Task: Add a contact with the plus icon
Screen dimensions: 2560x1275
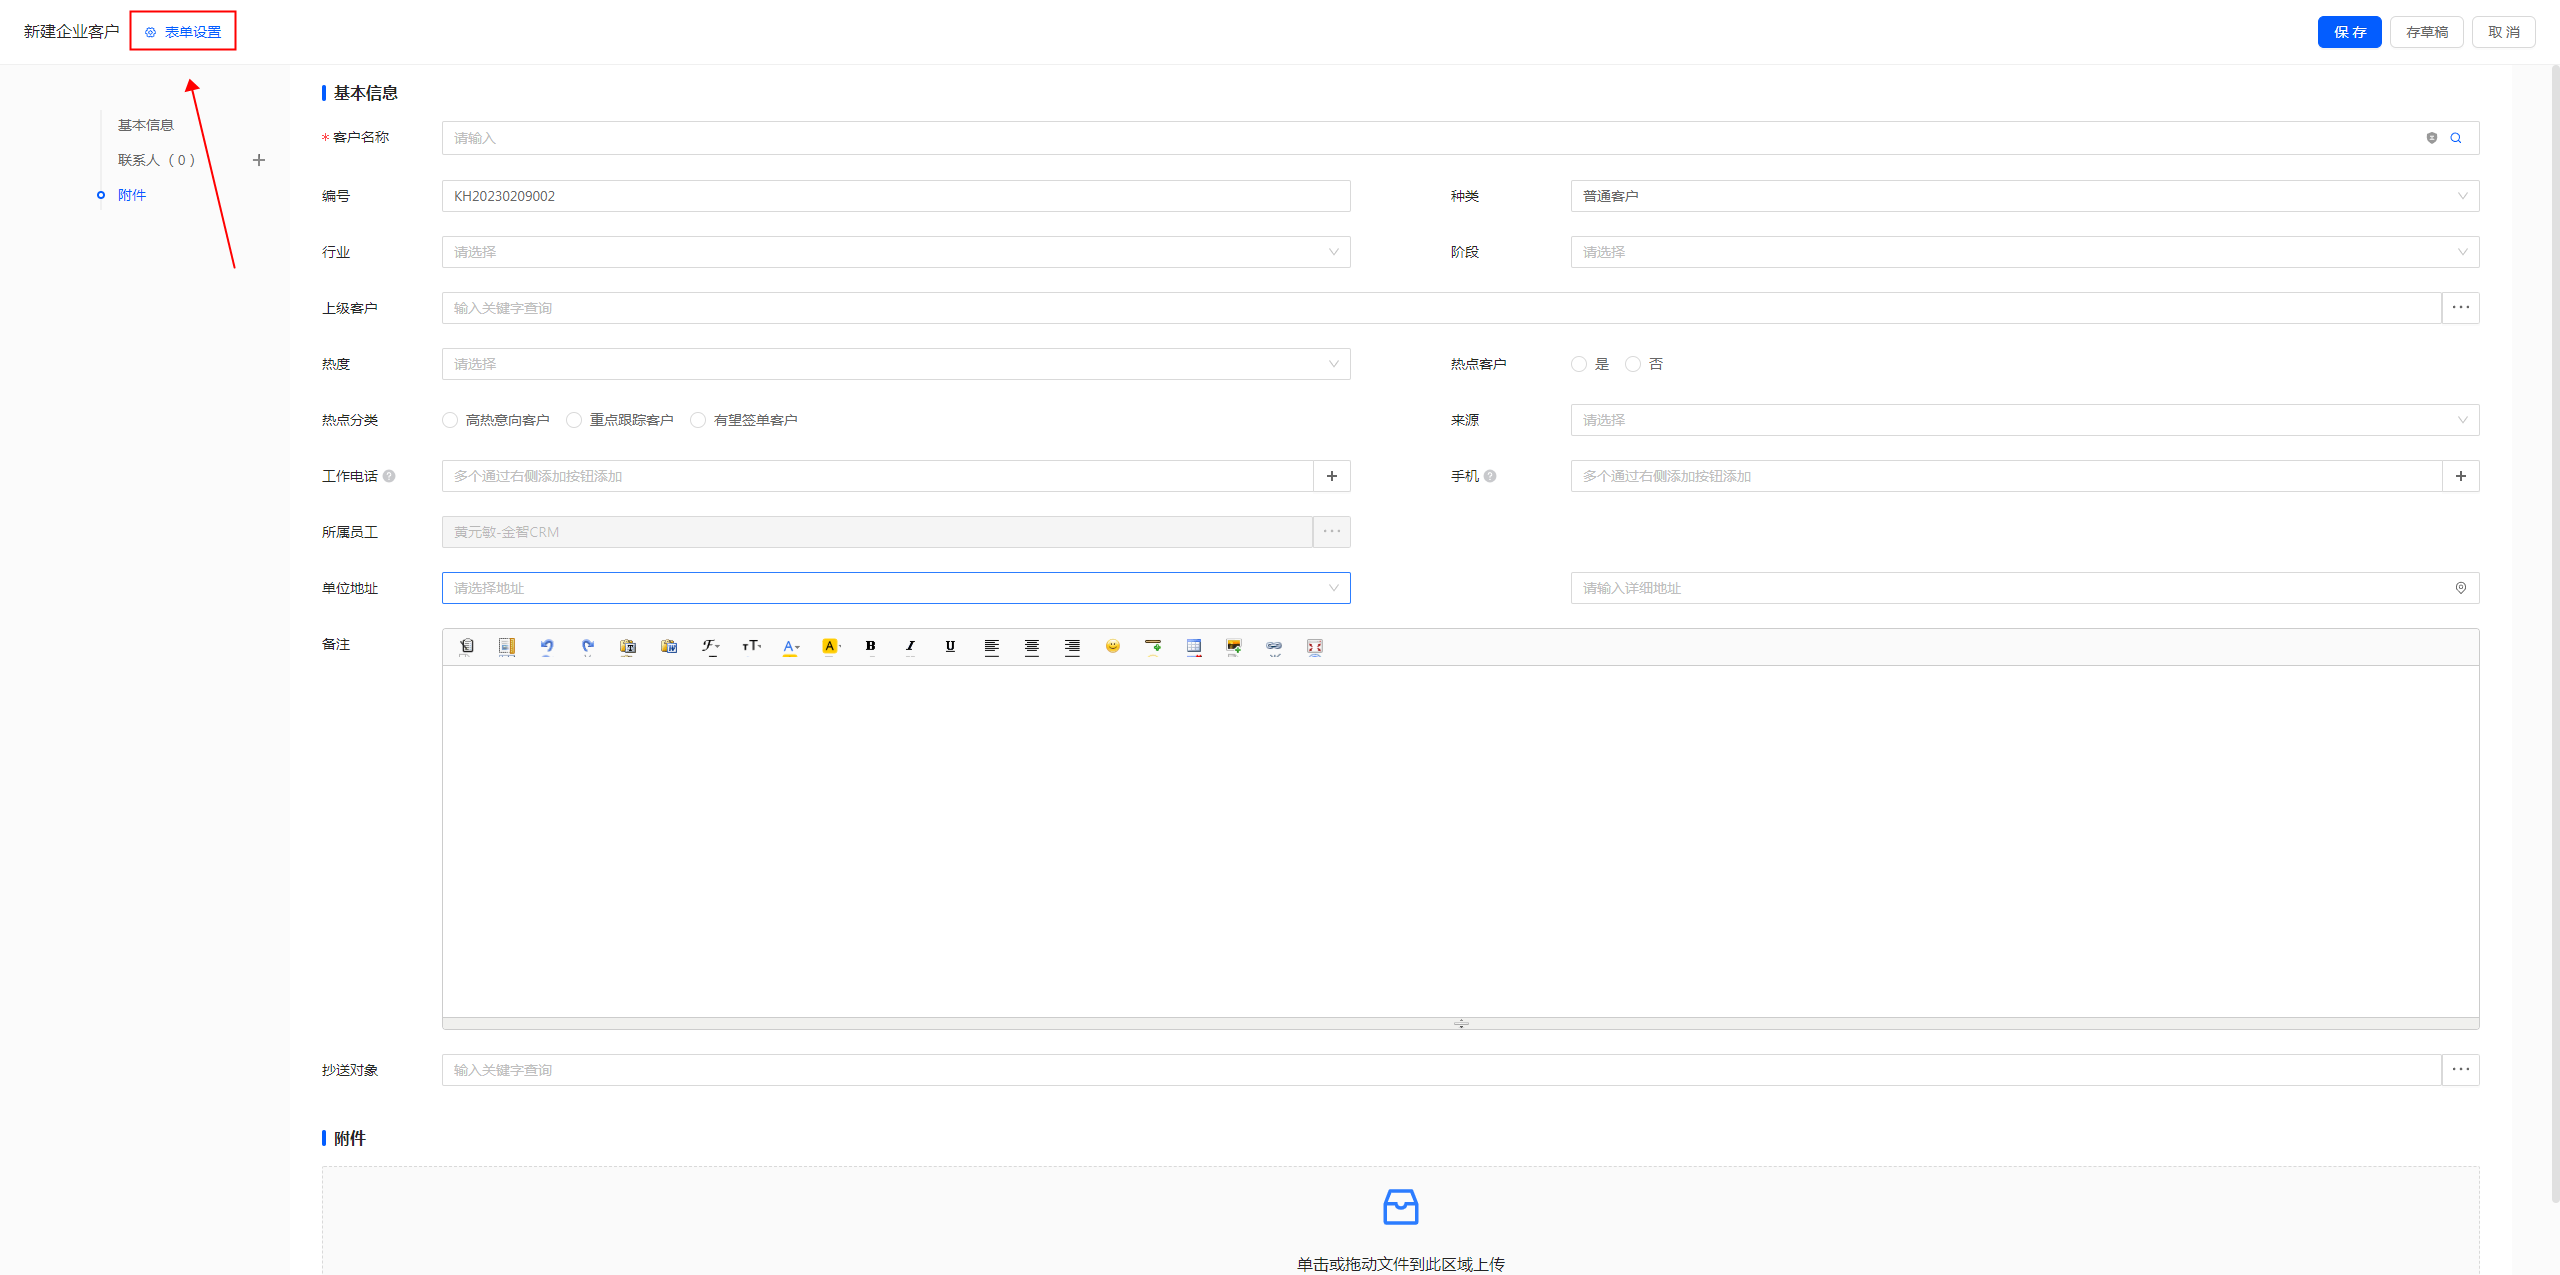Action: pyautogui.click(x=259, y=160)
